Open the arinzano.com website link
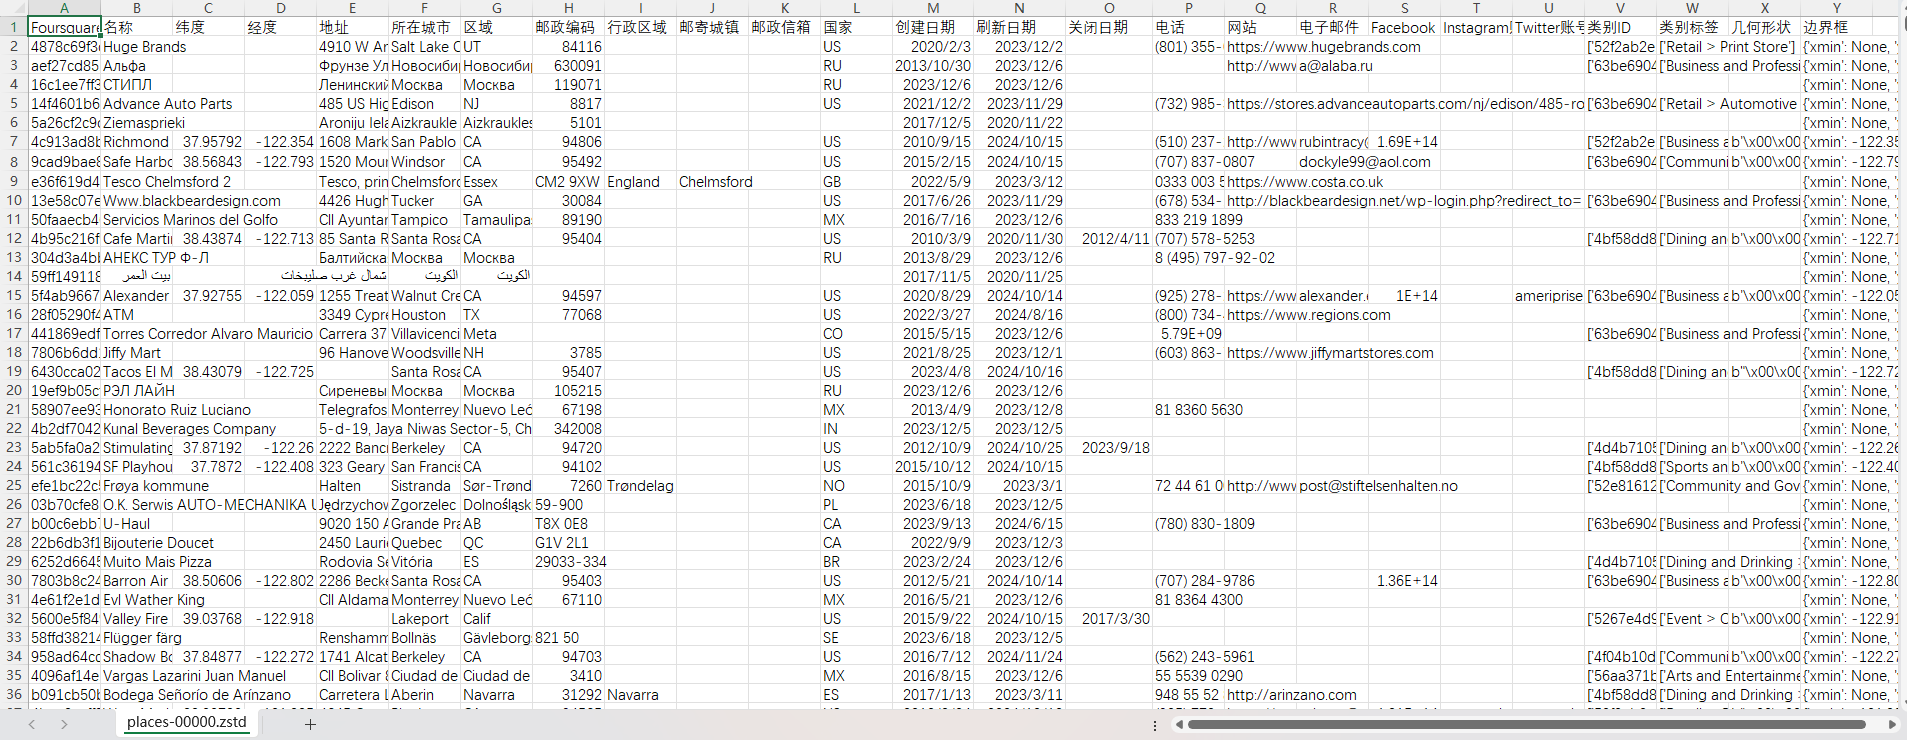Image resolution: width=1907 pixels, height=740 pixels. click(x=1291, y=695)
